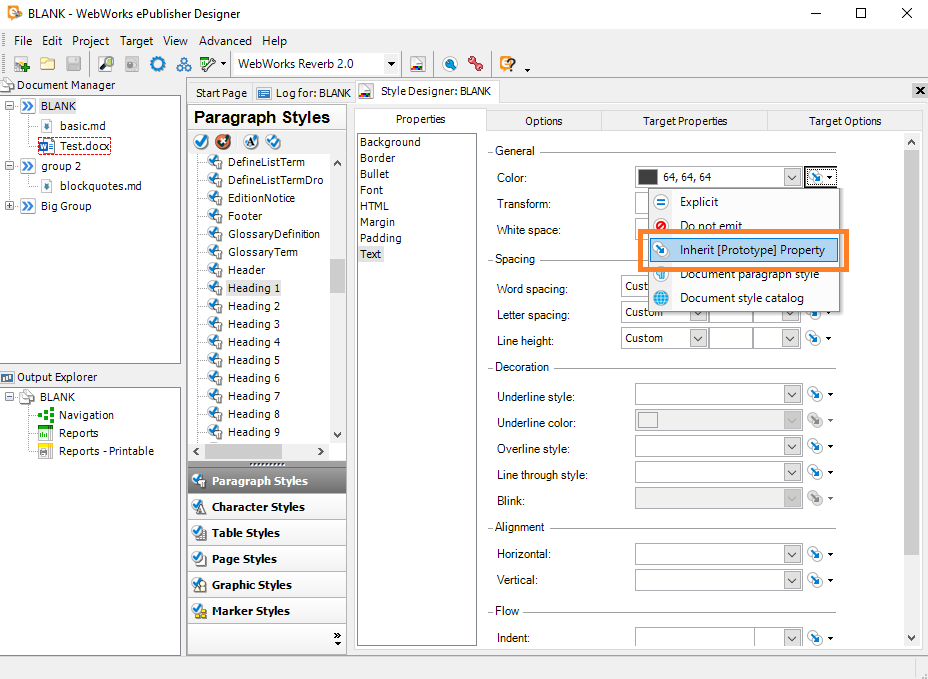Click the inheritance icon beside Line height
928x679 pixels.
click(x=814, y=339)
